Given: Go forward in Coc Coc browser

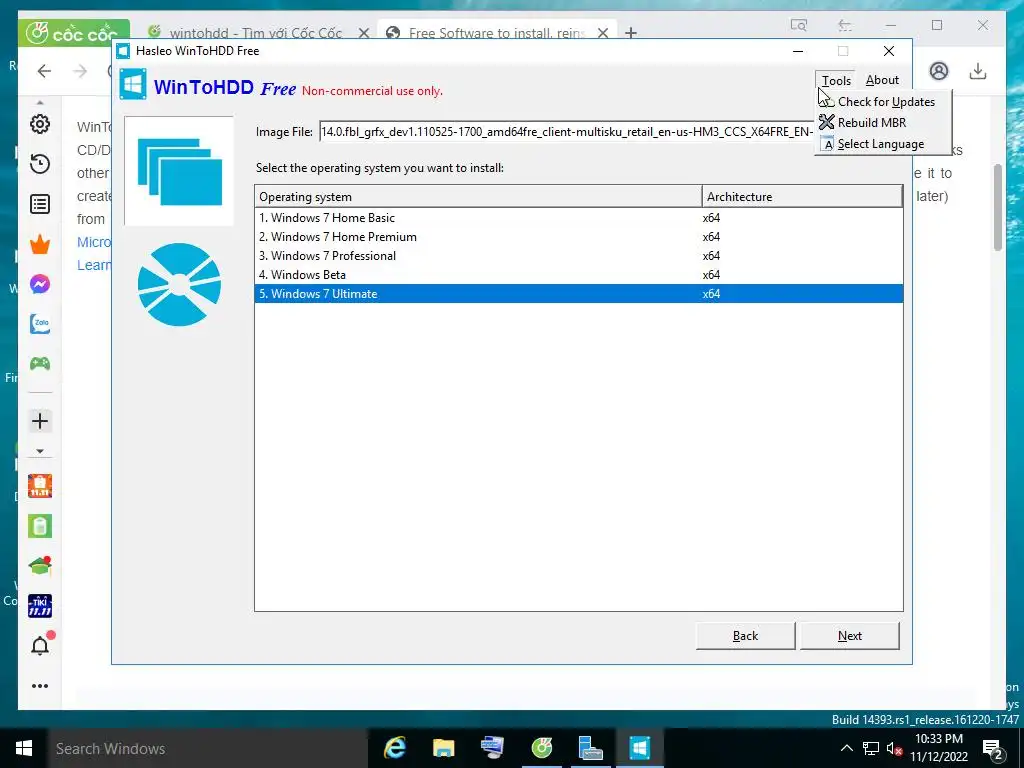Looking at the screenshot, I should click(80, 71).
